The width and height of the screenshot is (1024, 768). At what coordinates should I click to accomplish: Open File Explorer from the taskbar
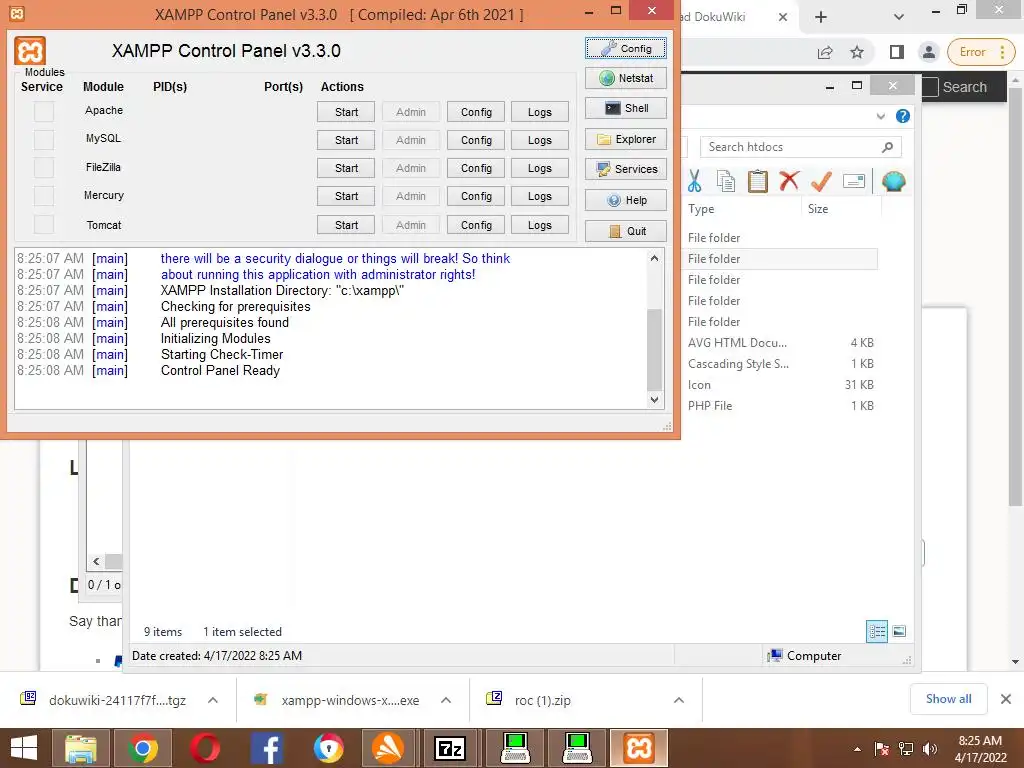point(80,748)
